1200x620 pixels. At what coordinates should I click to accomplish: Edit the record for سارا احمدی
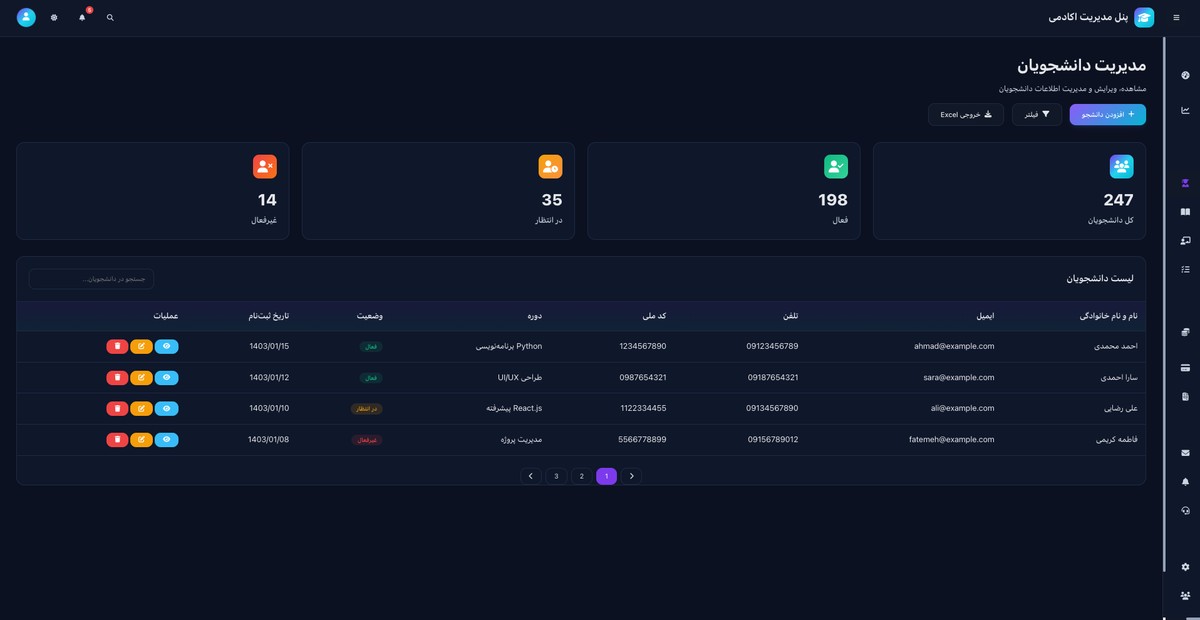[141, 377]
